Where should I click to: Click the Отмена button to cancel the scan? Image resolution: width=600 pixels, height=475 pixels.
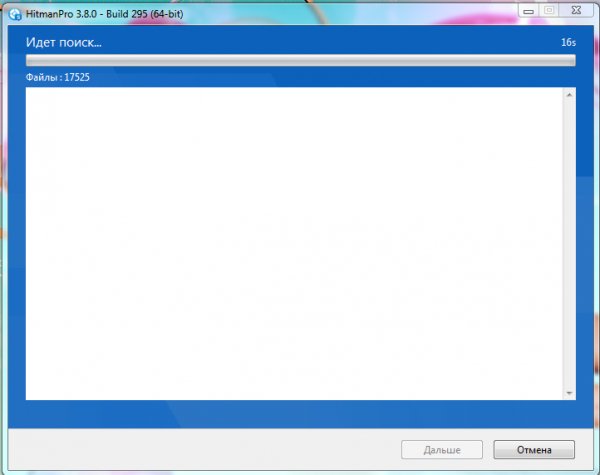coord(534,449)
